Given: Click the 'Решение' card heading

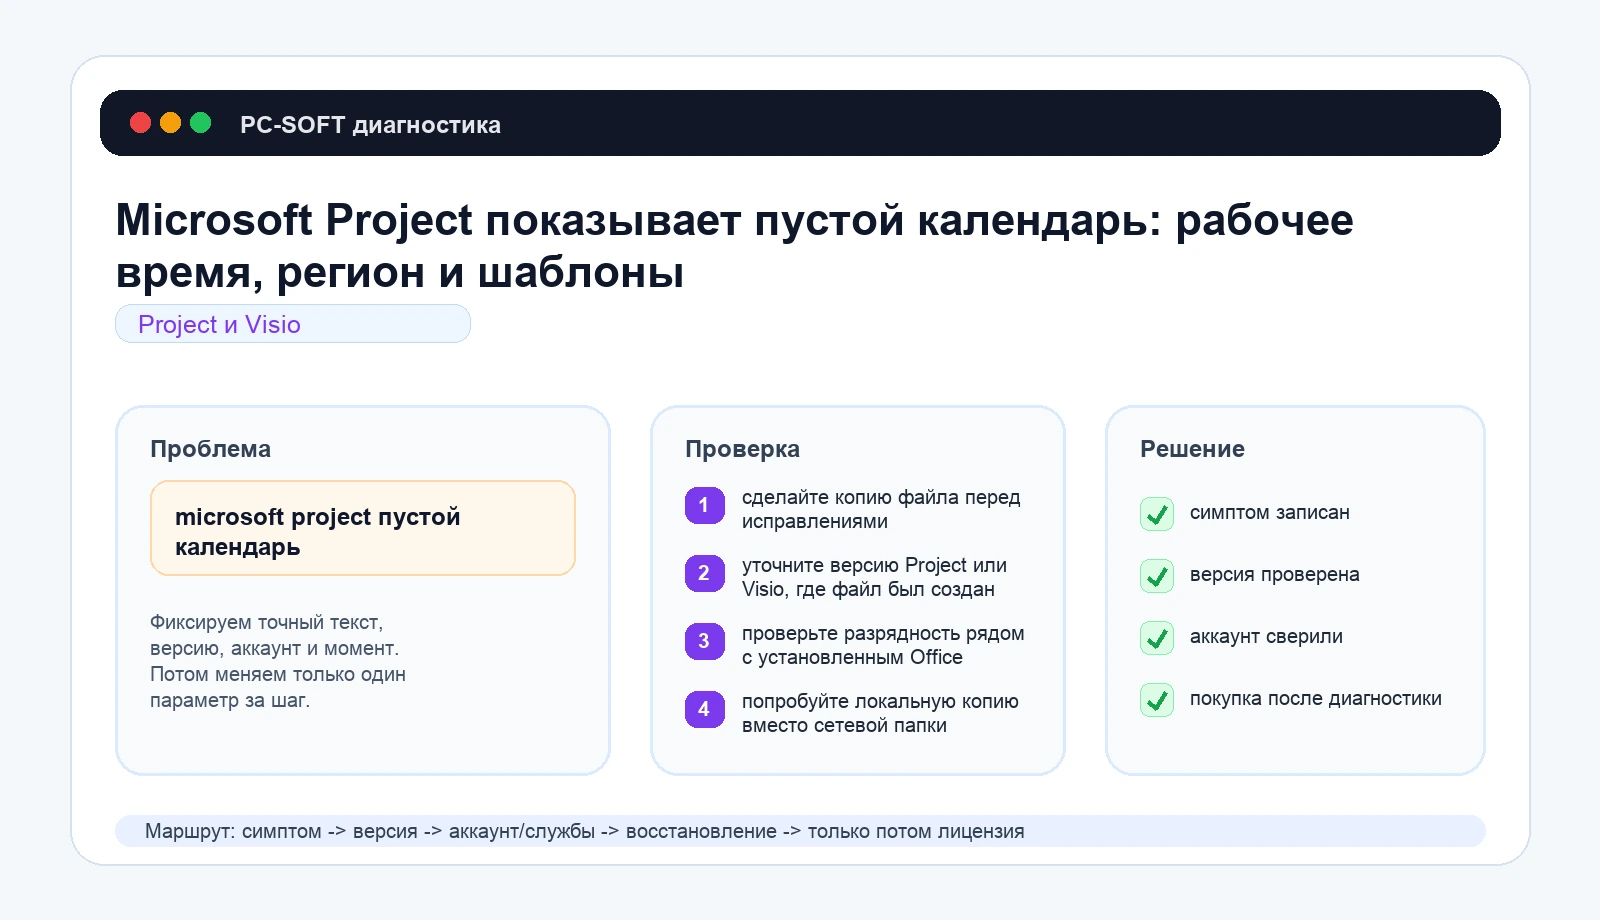Looking at the screenshot, I should coord(1192,449).
